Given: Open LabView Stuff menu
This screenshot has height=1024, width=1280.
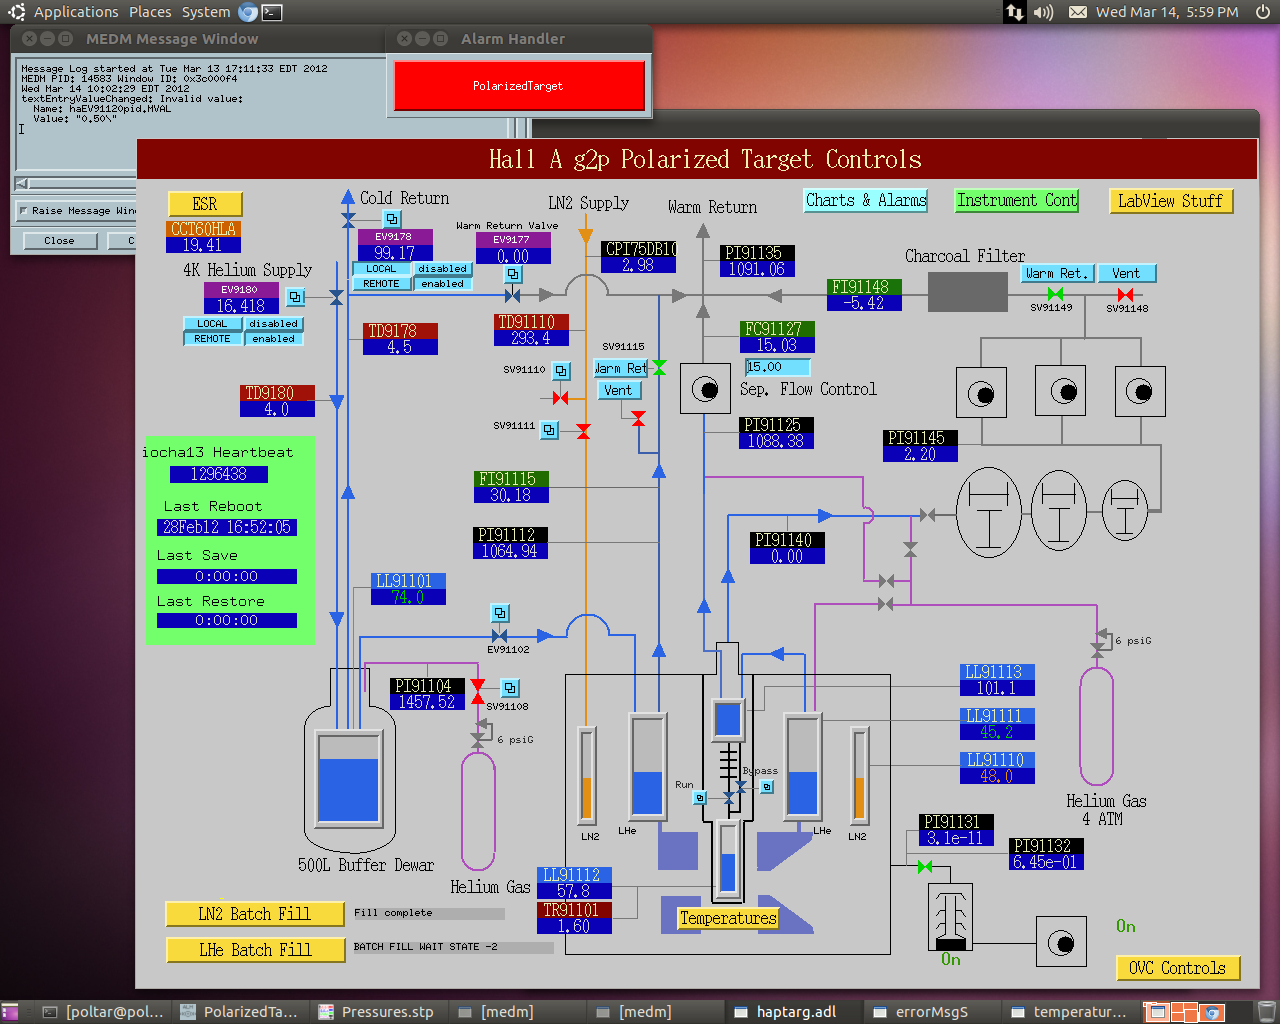Looking at the screenshot, I should click(x=1170, y=201).
